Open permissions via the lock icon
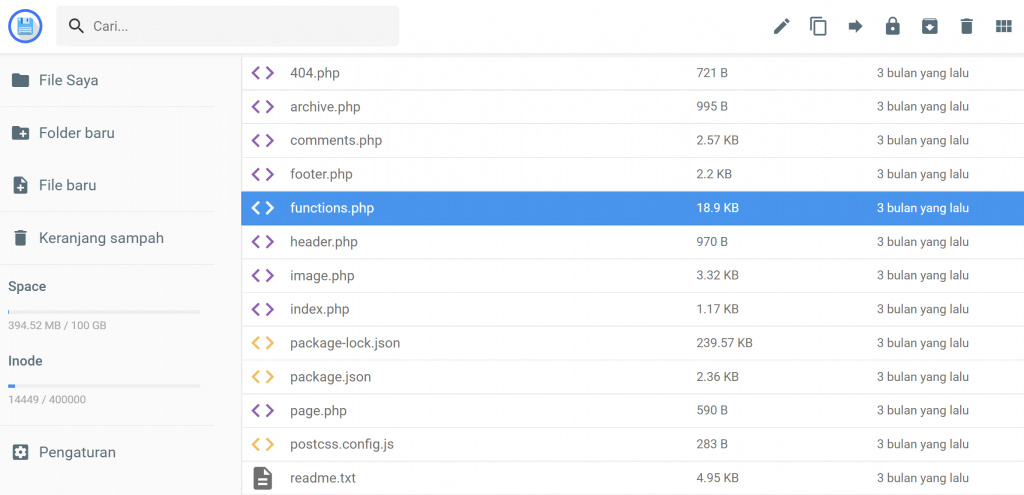 coord(892,26)
